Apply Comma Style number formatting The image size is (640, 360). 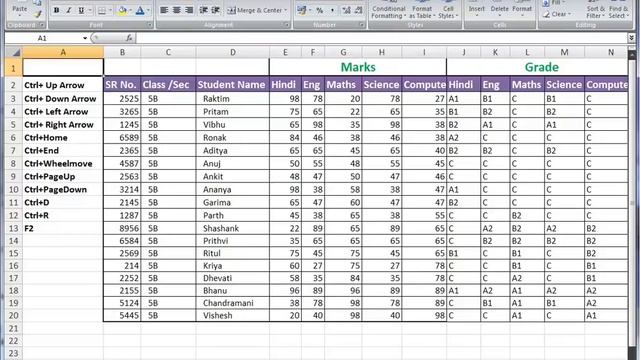(x=332, y=10)
